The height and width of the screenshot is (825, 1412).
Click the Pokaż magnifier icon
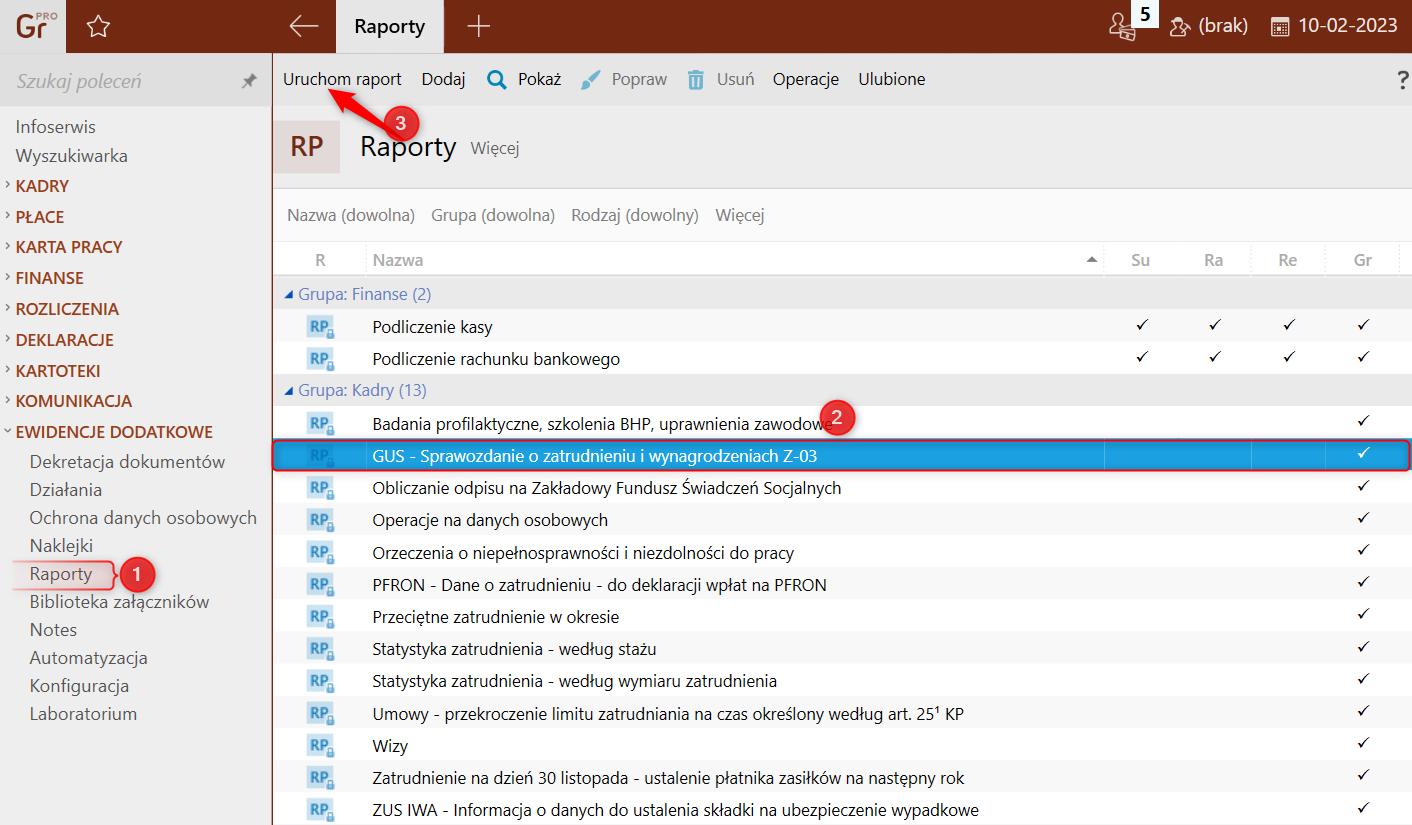point(497,80)
